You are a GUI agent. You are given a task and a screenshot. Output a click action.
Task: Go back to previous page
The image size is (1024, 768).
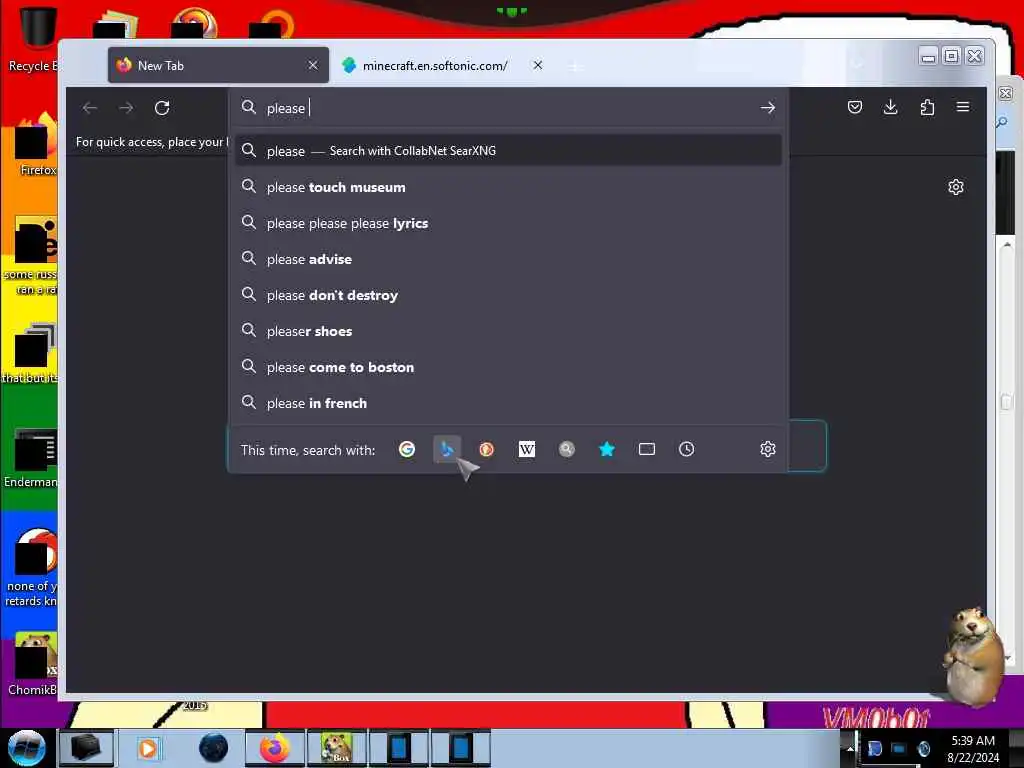pos(90,108)
